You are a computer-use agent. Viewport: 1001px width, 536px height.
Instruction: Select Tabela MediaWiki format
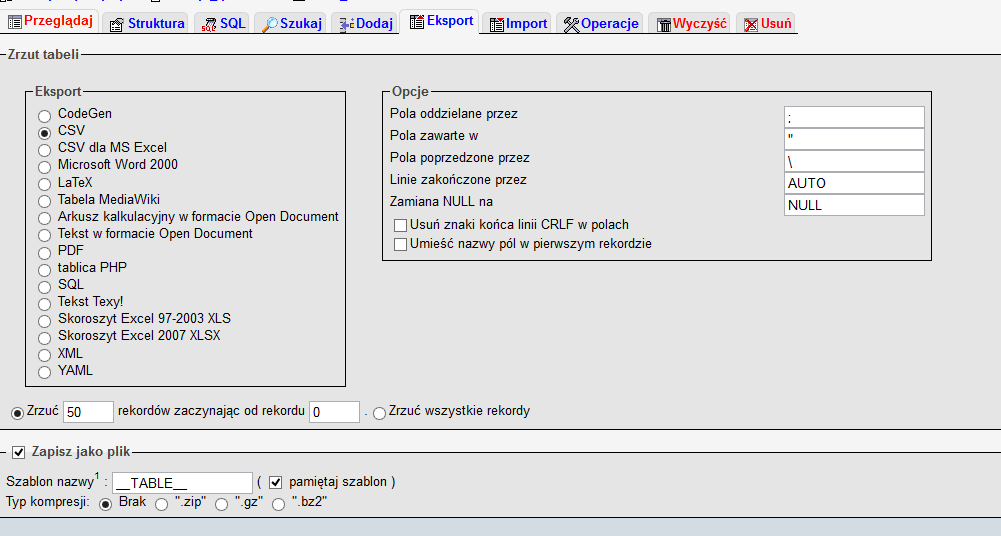(44, 202)
